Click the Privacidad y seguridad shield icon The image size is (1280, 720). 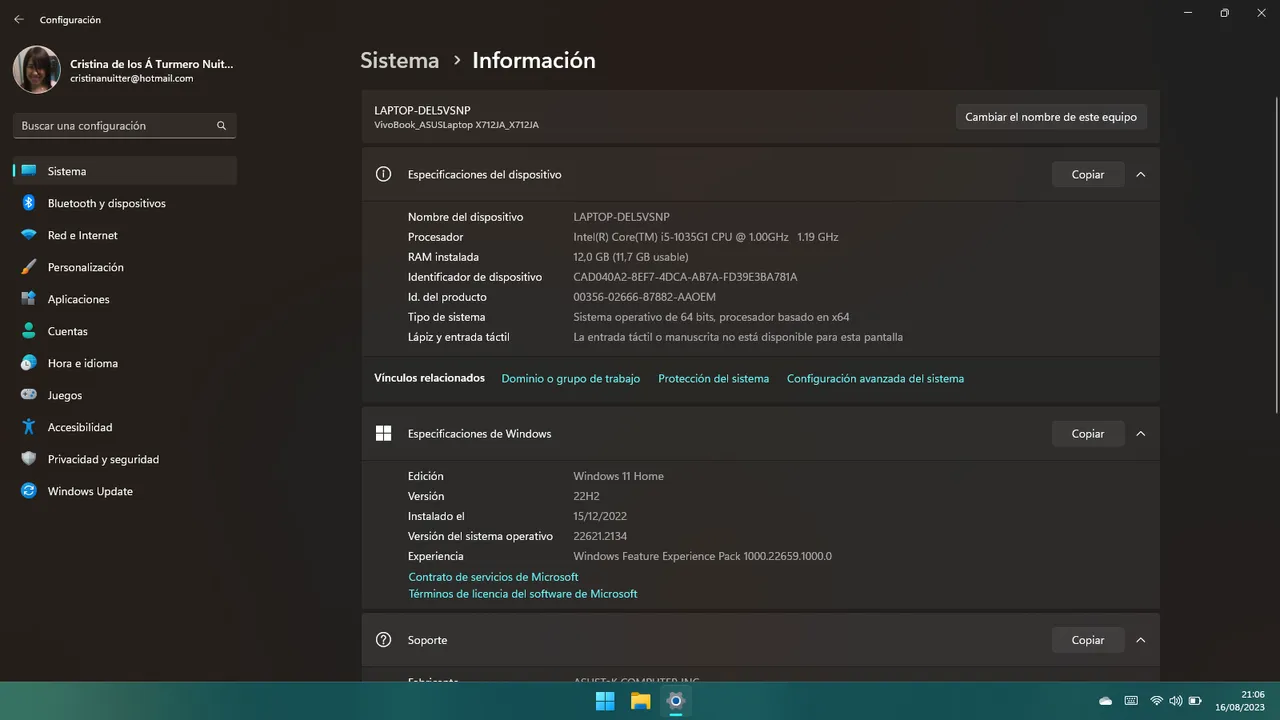click(29, 459)
